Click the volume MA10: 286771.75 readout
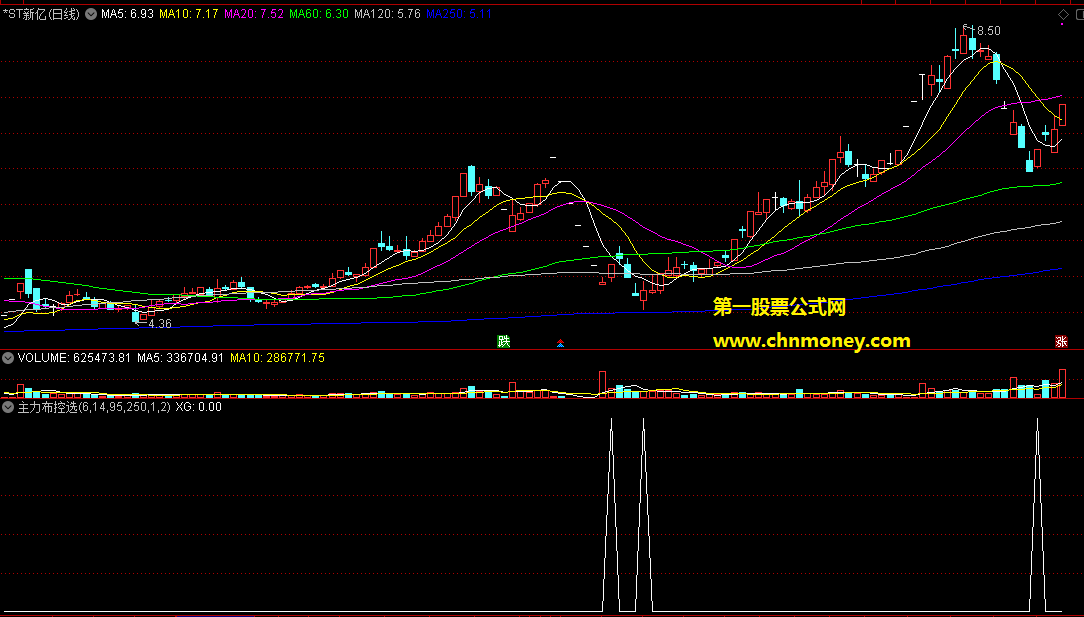This screenshot has height=617, width=1084. (277, 358)
